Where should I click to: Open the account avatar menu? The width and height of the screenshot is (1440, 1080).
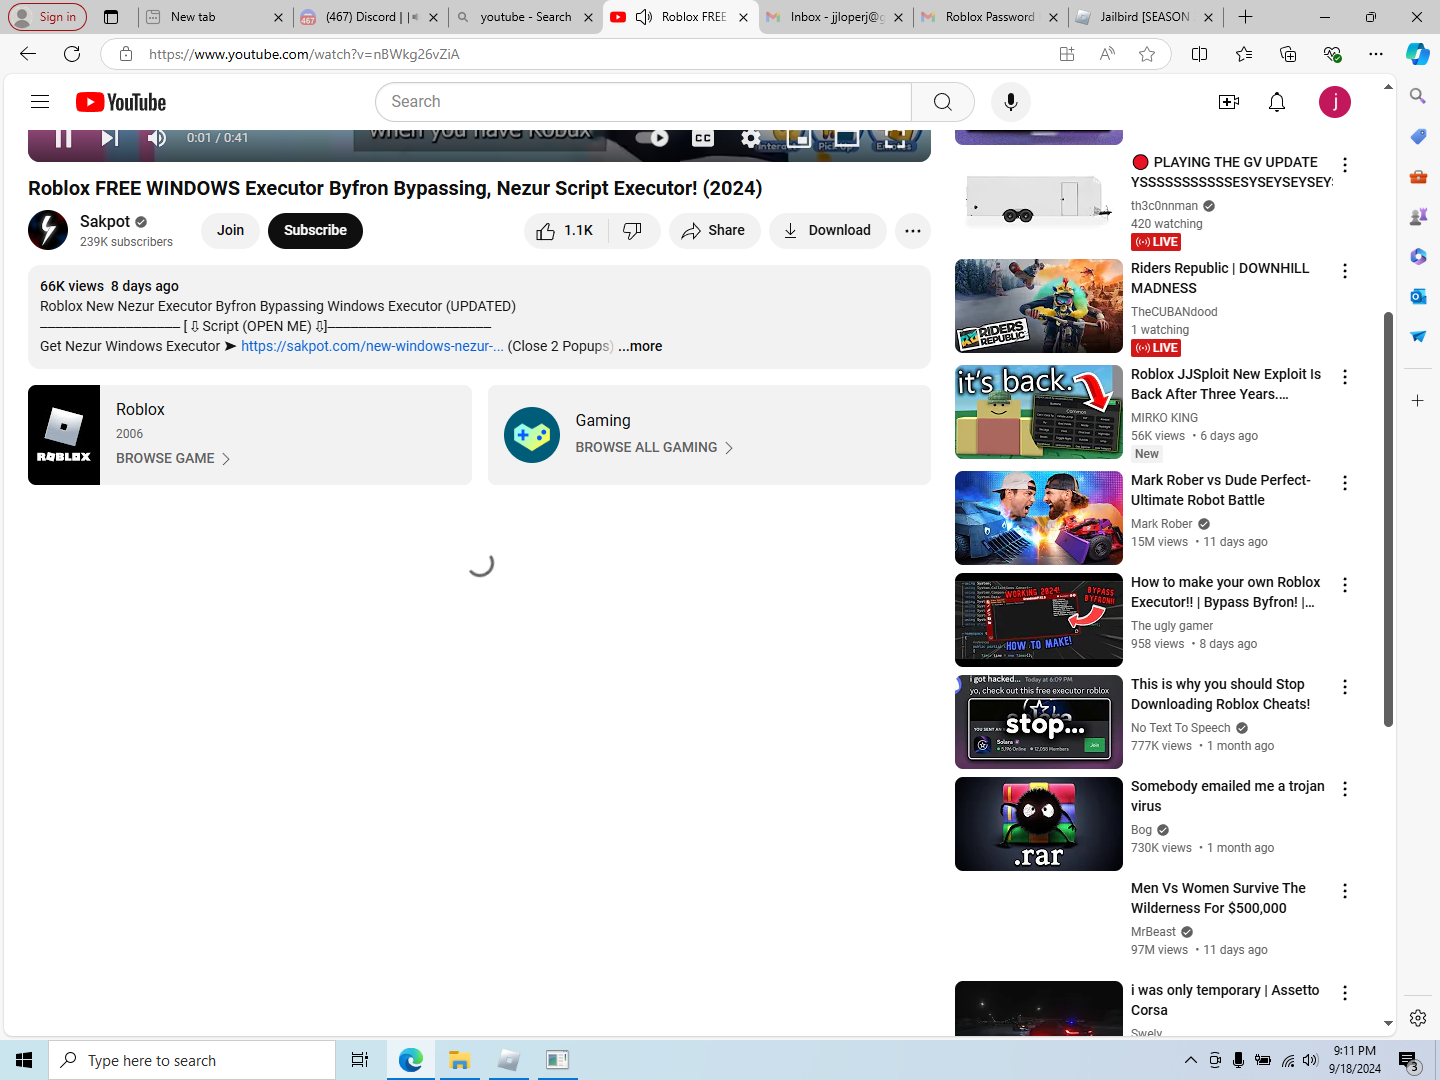1335,102
